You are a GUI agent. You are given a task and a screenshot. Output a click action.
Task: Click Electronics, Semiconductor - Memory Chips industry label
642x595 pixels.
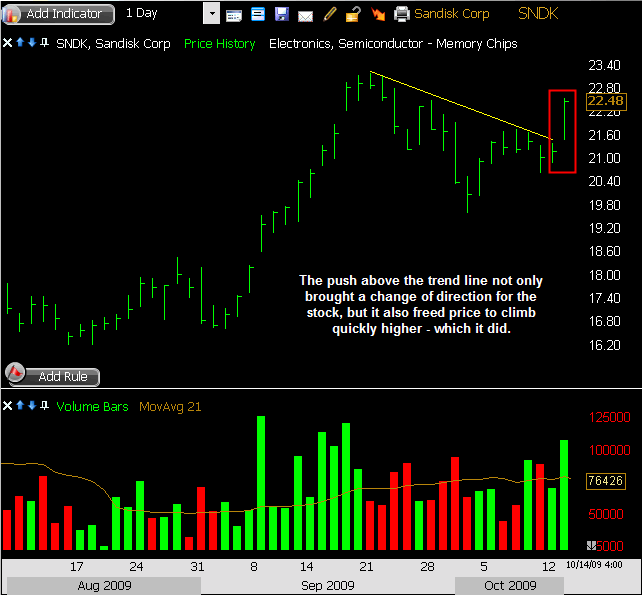click(x=393, y=44)
